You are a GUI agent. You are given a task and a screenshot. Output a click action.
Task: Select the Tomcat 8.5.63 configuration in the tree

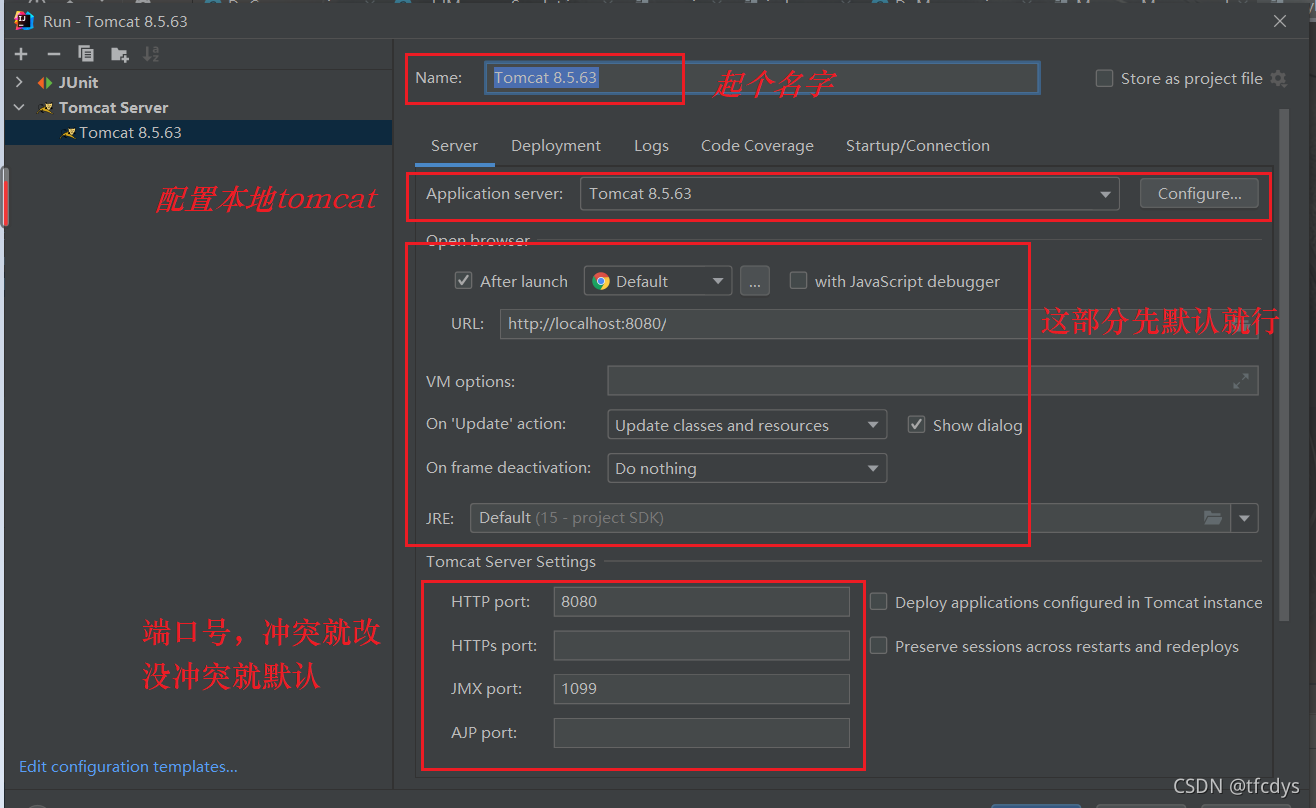pos(198,133)
